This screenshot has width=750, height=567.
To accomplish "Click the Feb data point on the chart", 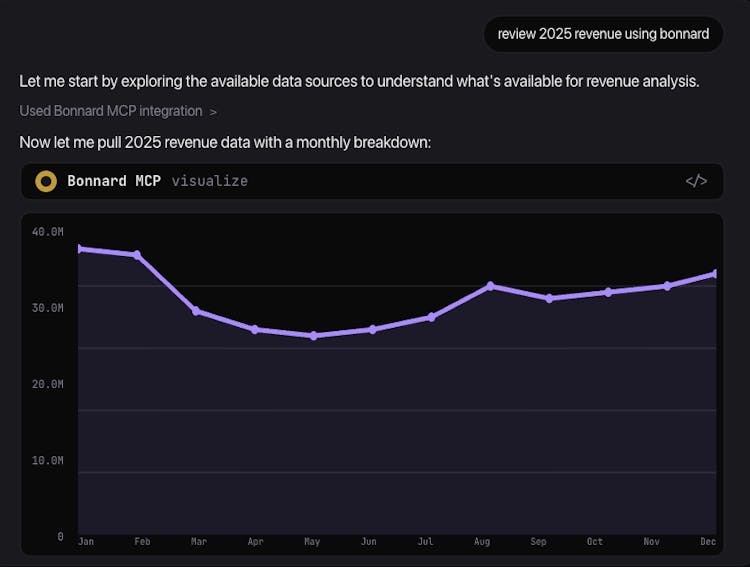I will (137, 255).
